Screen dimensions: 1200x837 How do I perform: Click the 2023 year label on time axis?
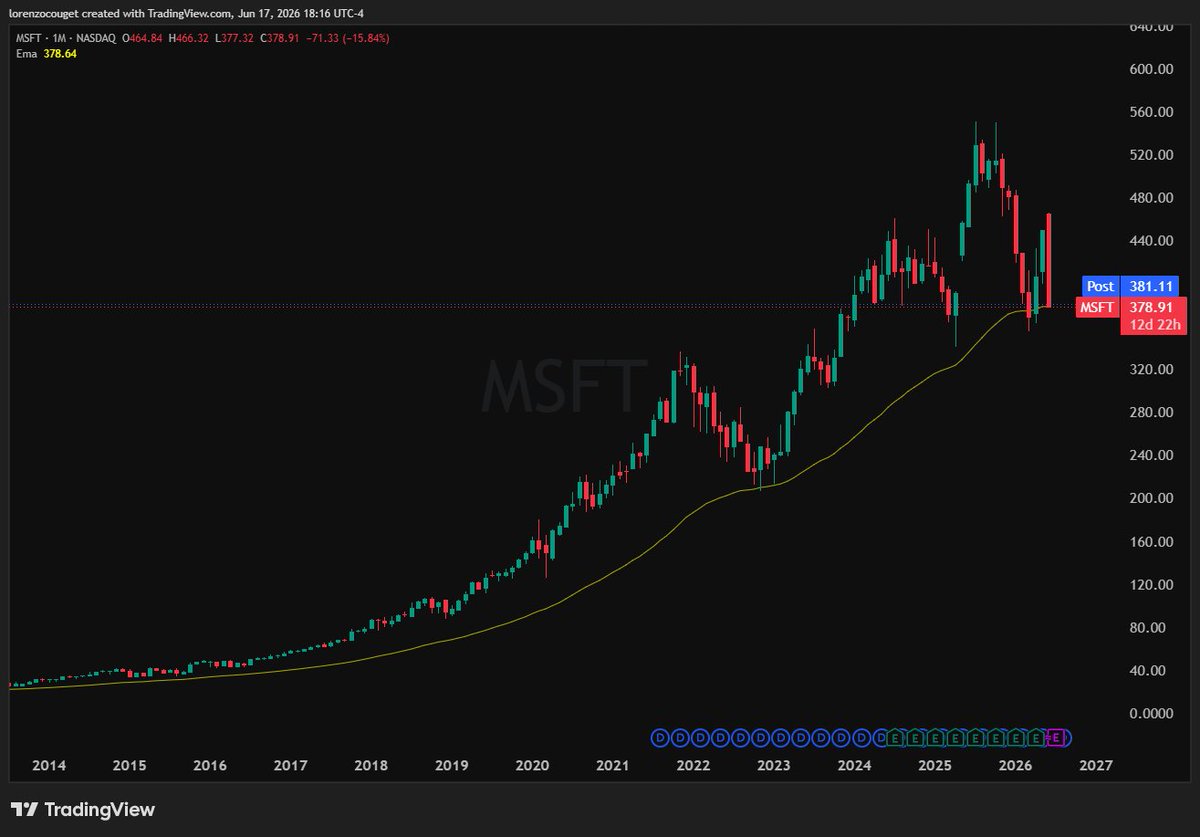[x=773, y=765]
